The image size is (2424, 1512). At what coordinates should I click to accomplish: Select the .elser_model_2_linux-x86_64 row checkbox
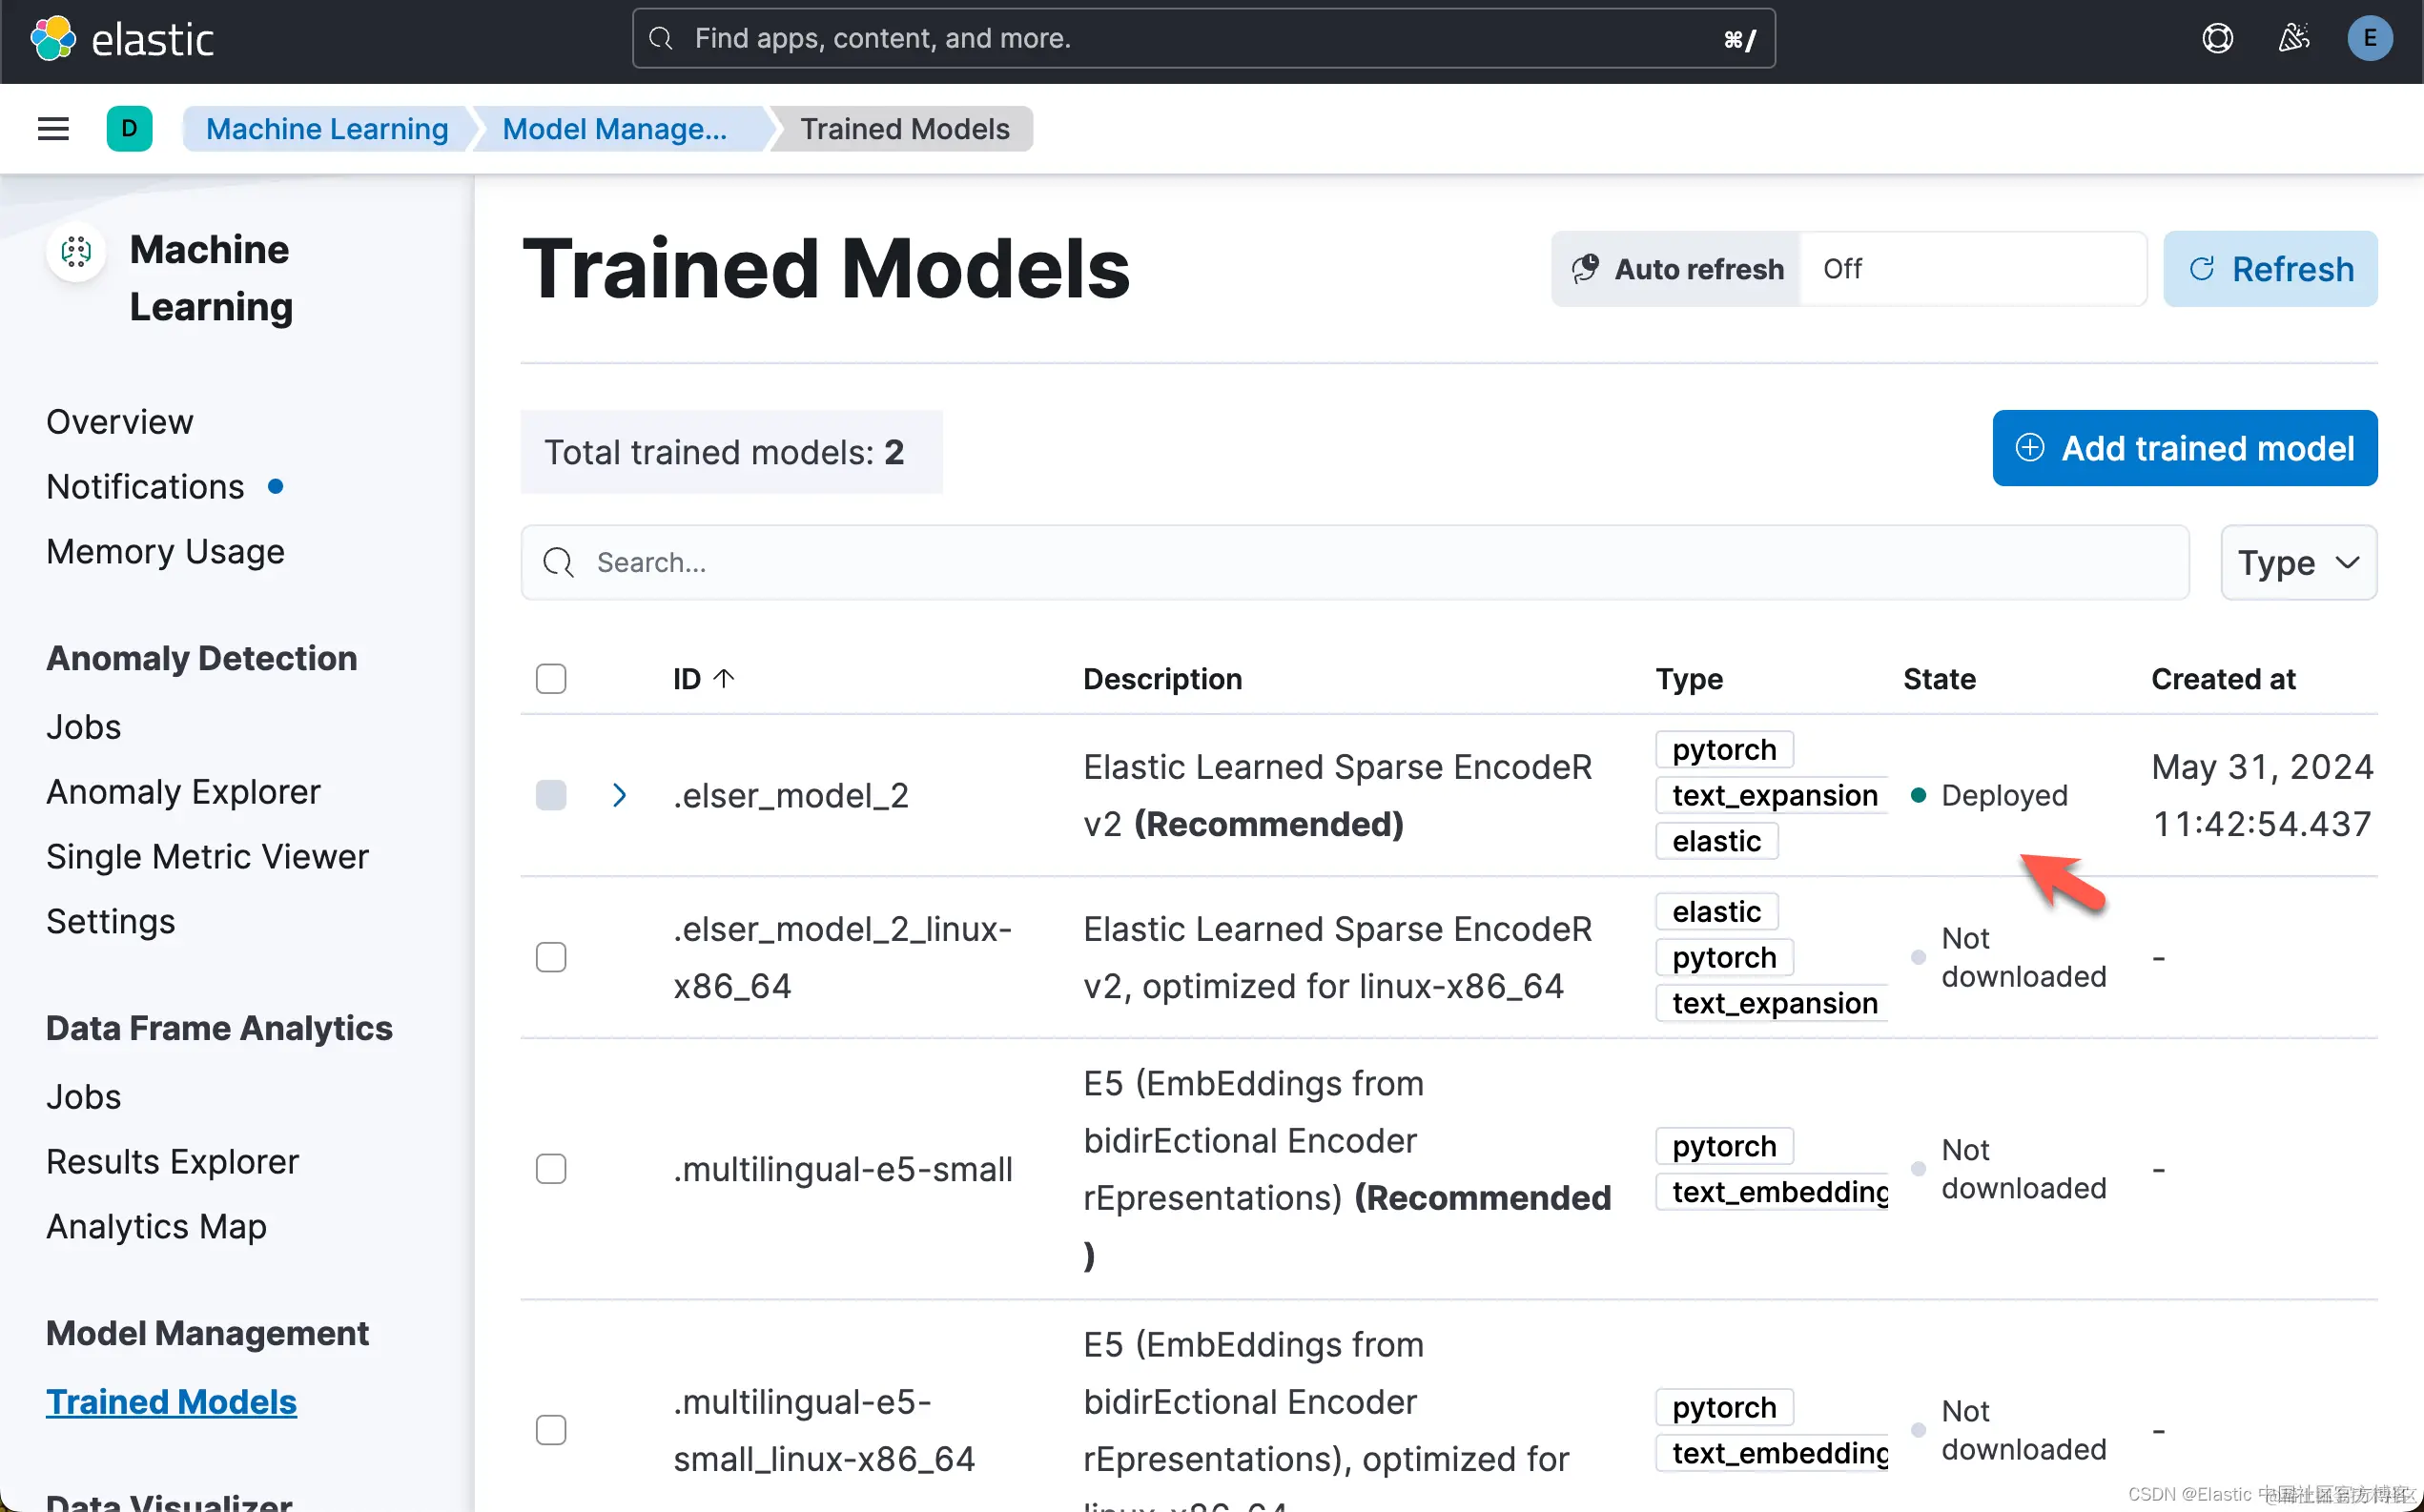click(x=551, y=957)
